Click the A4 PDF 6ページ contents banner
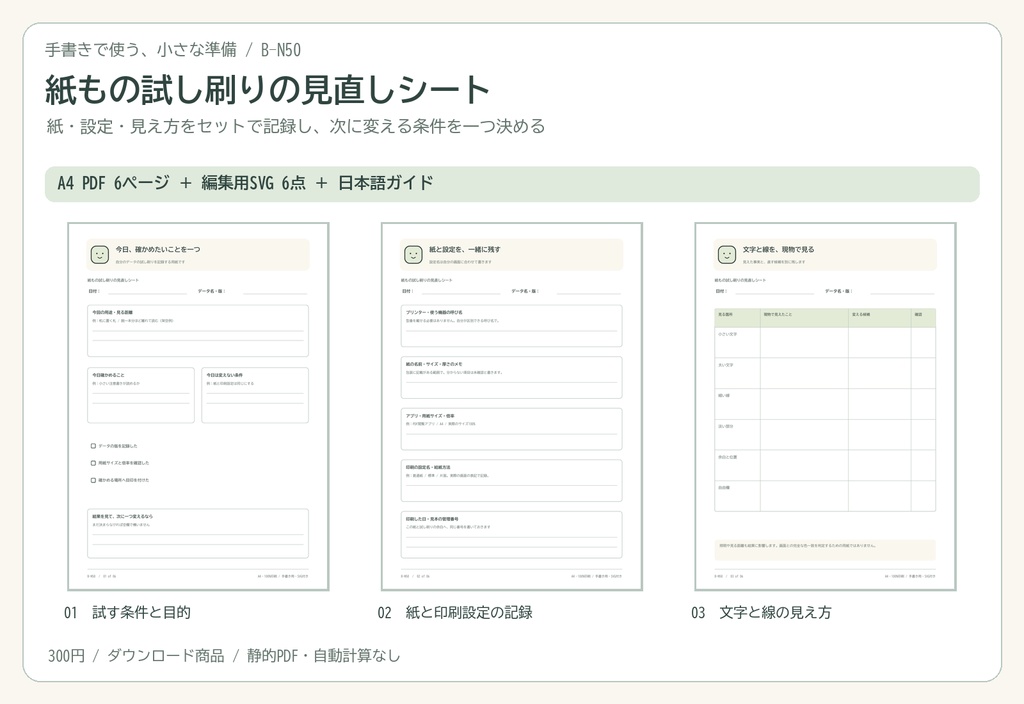 [x=512, y=184]
